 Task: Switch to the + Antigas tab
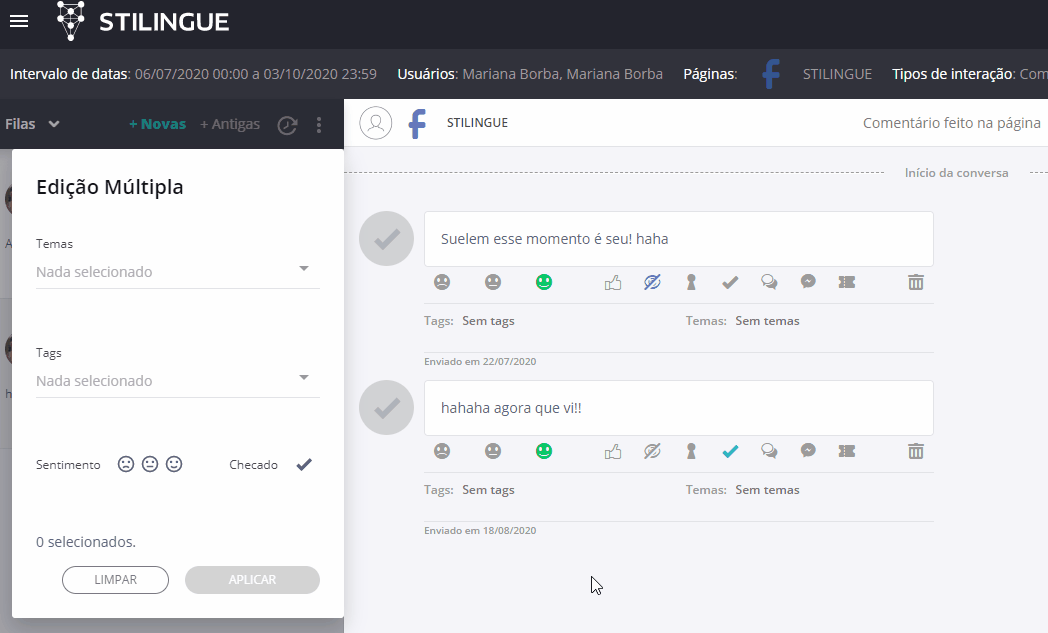pyautogui.click(x=230, y=124)
